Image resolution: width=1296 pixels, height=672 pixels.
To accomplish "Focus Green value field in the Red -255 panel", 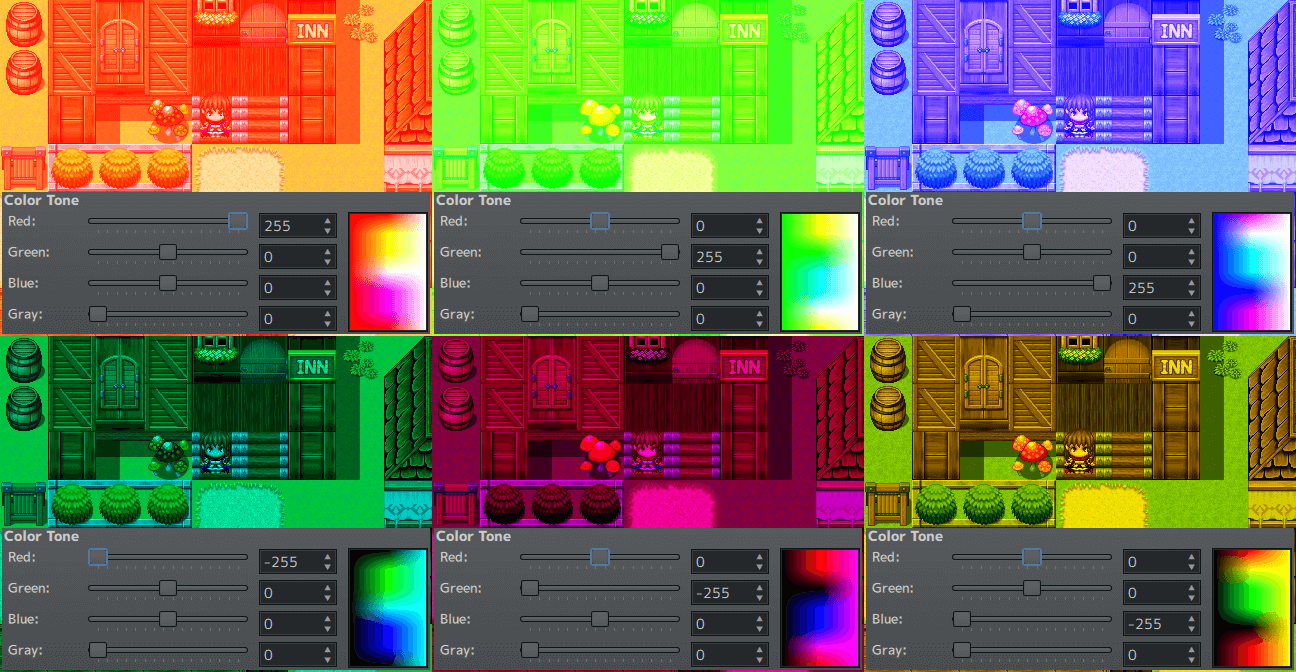I will click(x=297, y=593).
